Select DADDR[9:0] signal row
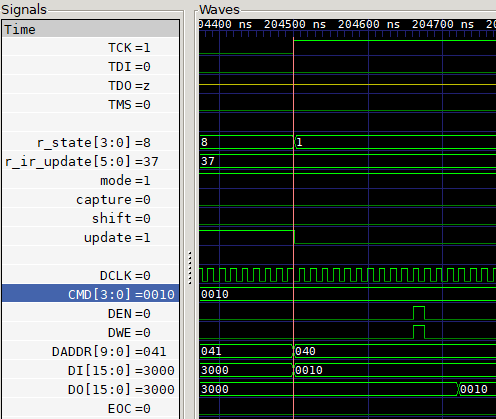The image size is (496, 419). (x=91, y=352)
